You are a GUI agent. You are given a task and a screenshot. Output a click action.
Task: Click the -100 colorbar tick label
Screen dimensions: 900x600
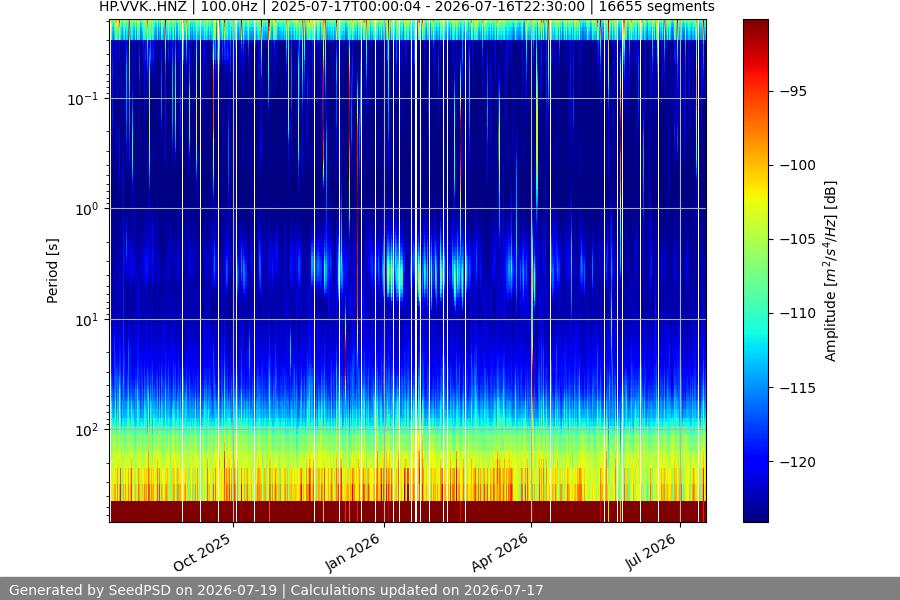[797, 165]
